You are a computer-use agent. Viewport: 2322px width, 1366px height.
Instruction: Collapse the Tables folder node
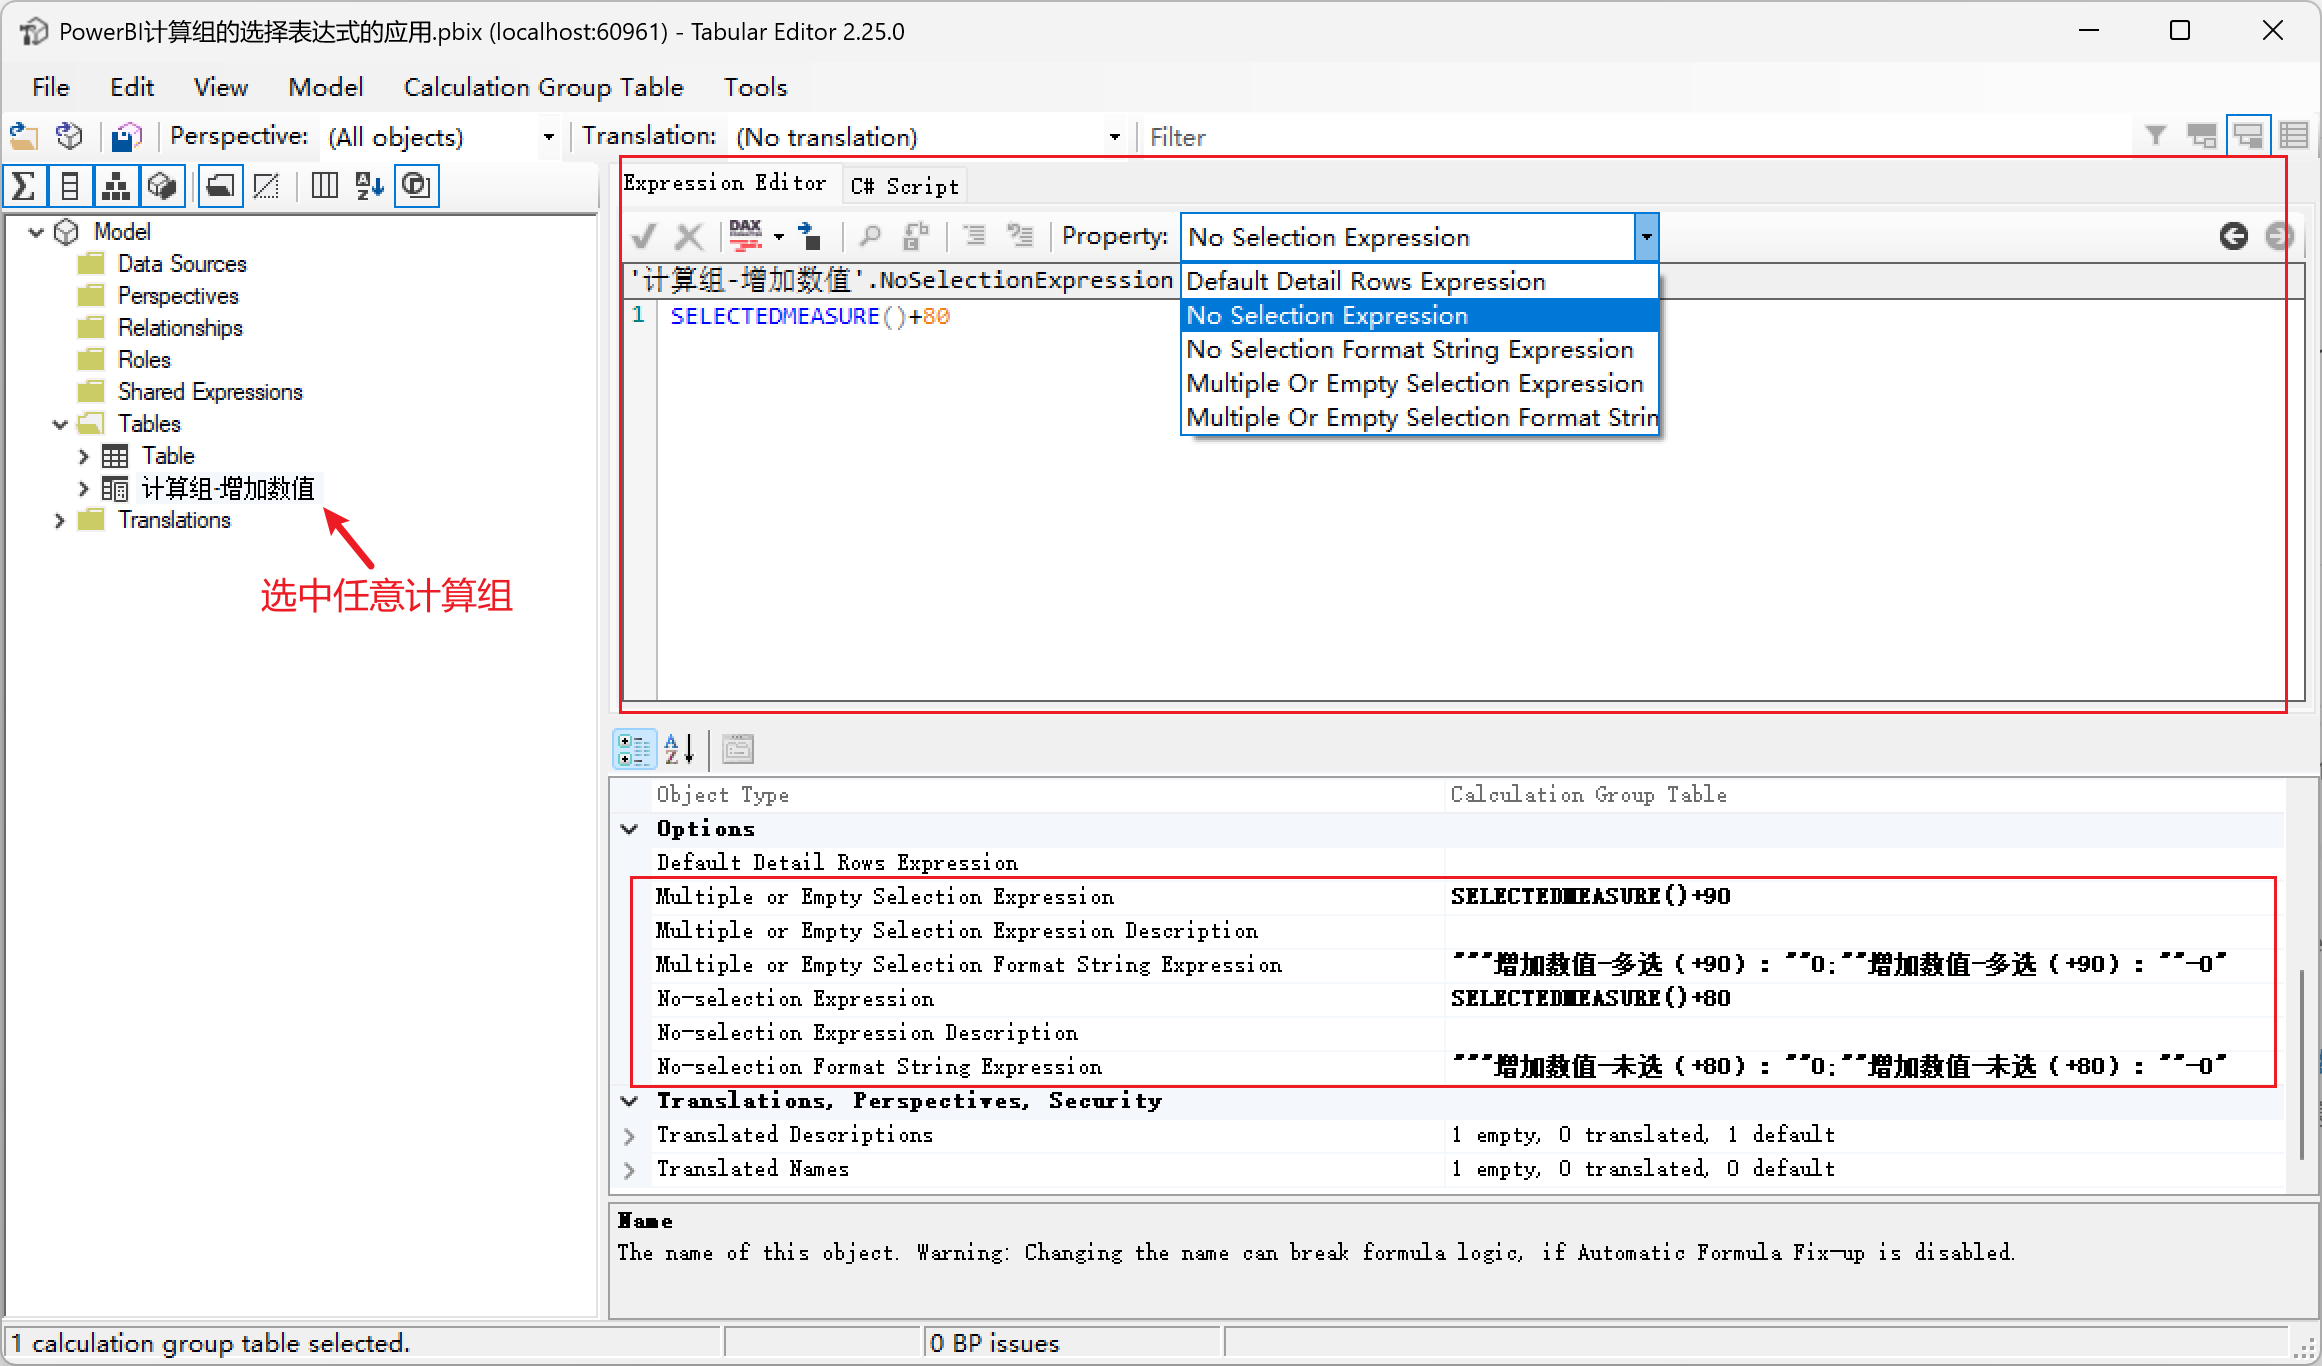click(x=60, y=424)
